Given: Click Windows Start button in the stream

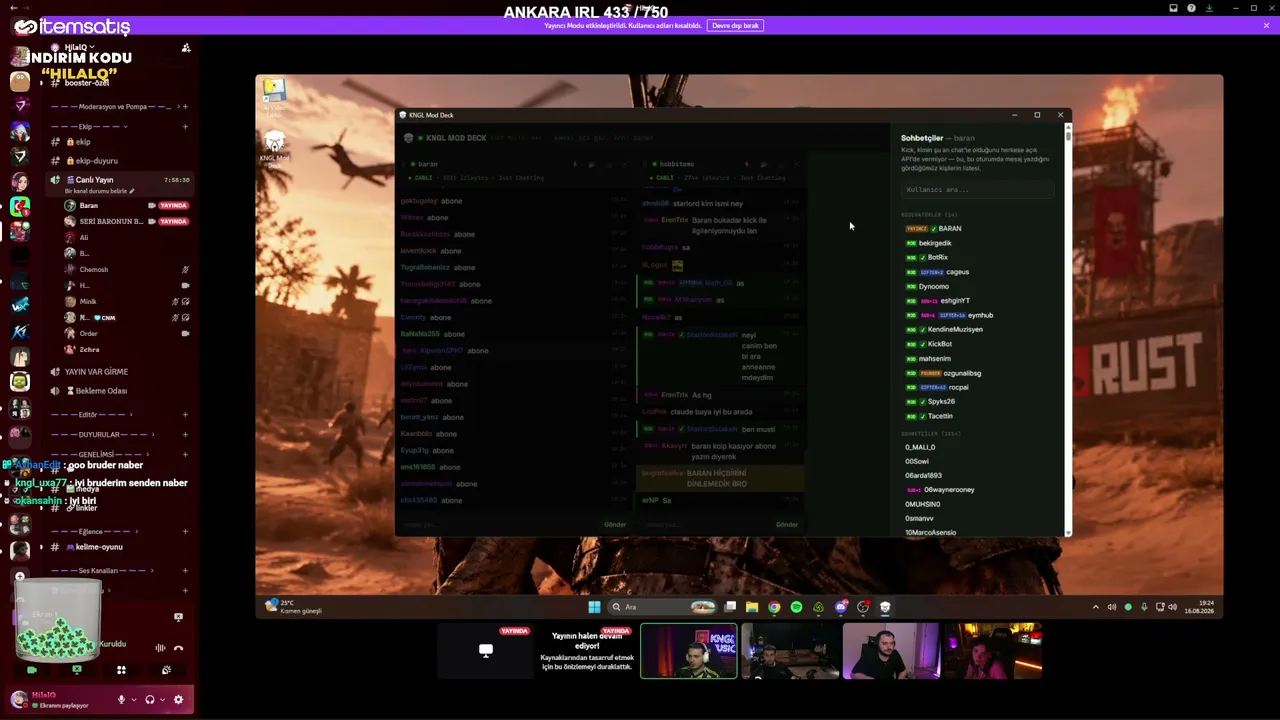Looking at the screenshot, I should coord(594,607).
